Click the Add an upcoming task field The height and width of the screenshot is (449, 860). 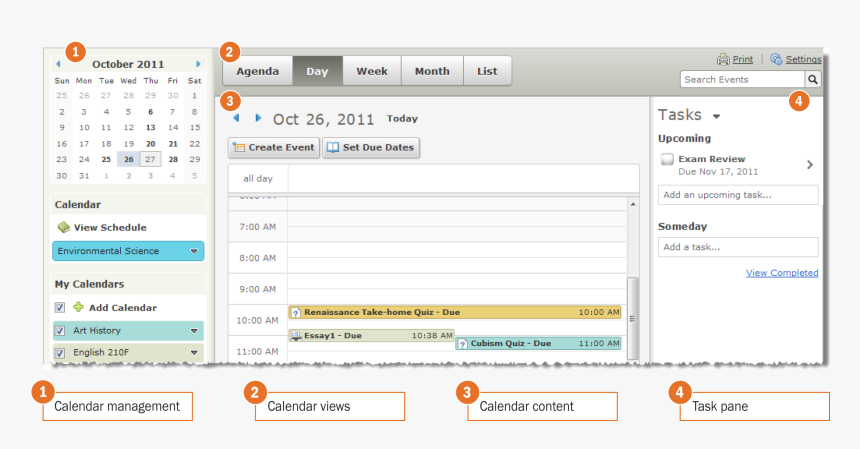738,195
